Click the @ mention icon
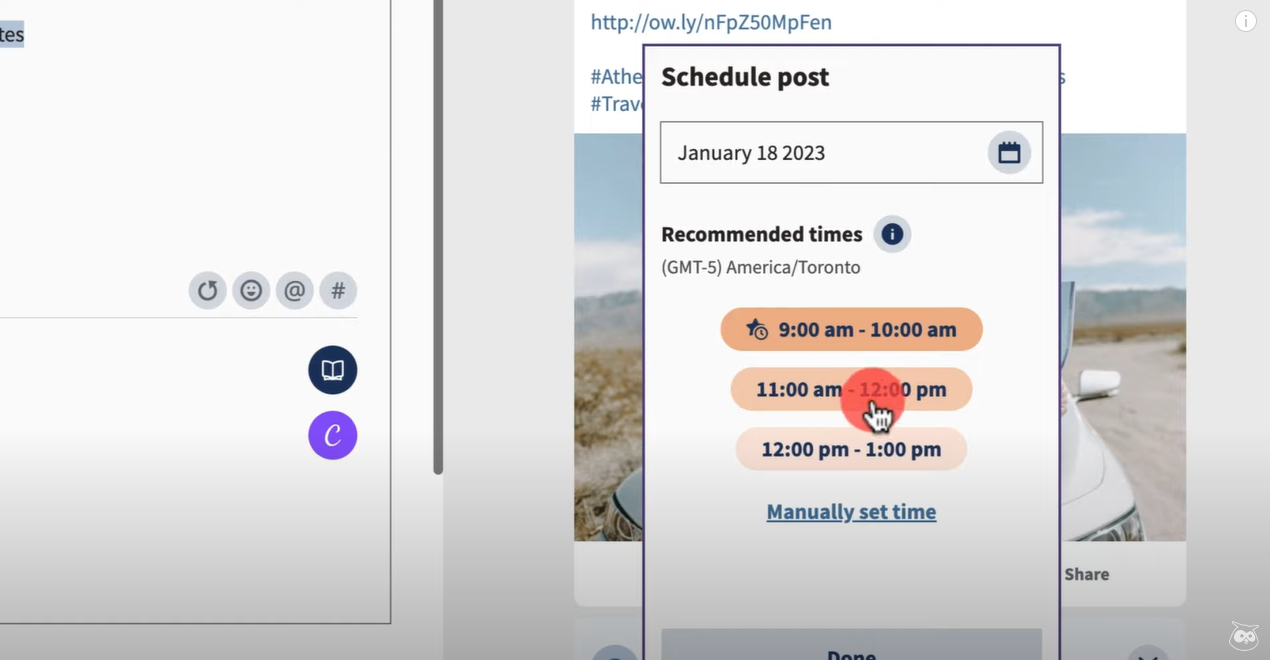Screen dimensions: 1270x660 294,291
